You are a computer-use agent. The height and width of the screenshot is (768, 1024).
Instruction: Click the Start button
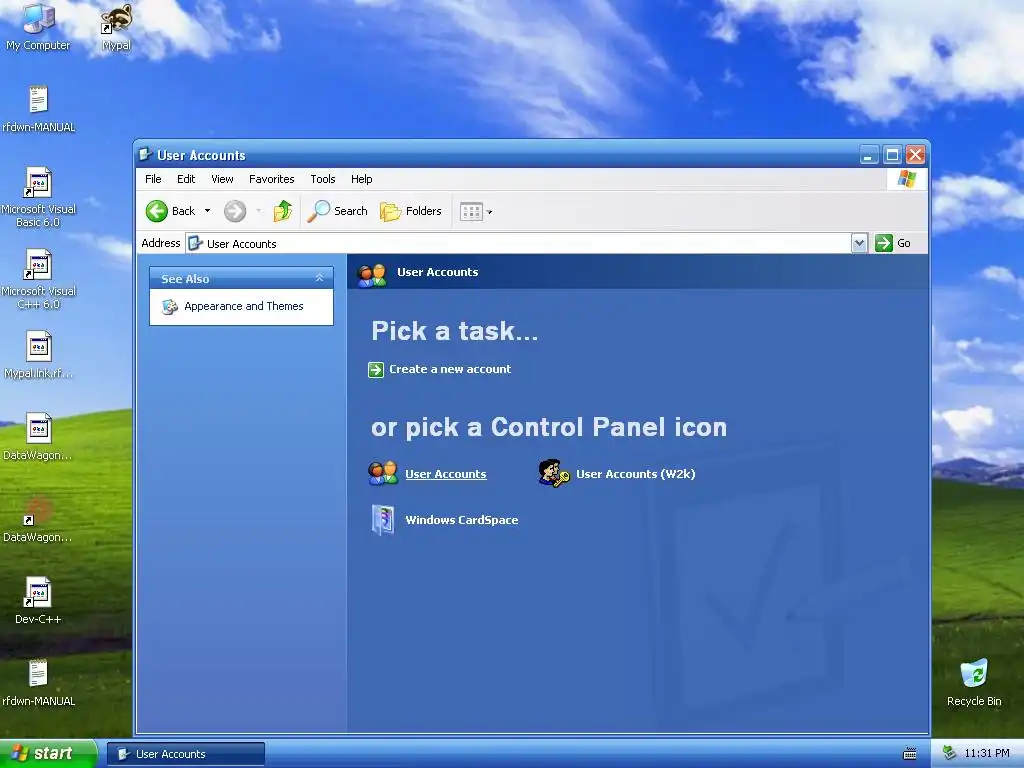48,753
